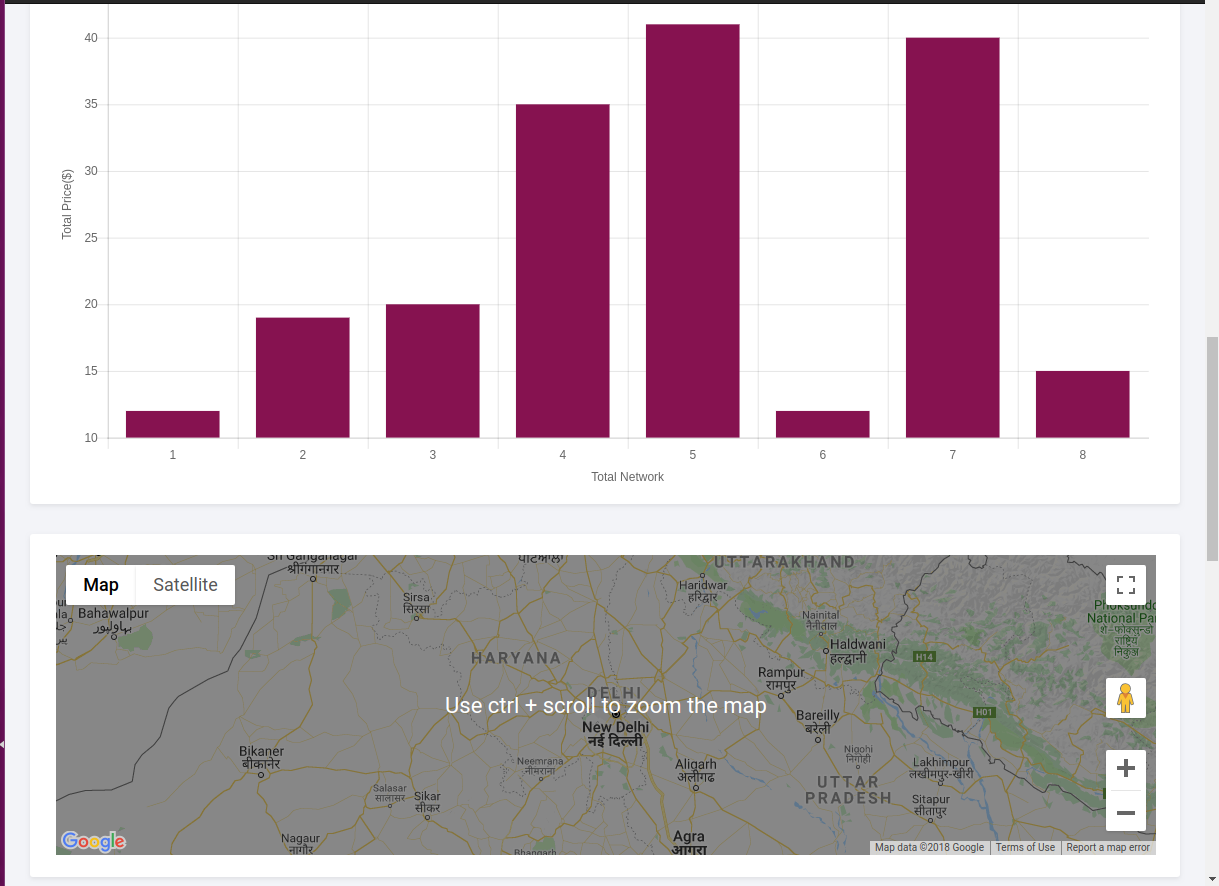Click the bar for network 6
Image resolution: width=1219 pixels, height=886 pixels.
pos(823,424)
